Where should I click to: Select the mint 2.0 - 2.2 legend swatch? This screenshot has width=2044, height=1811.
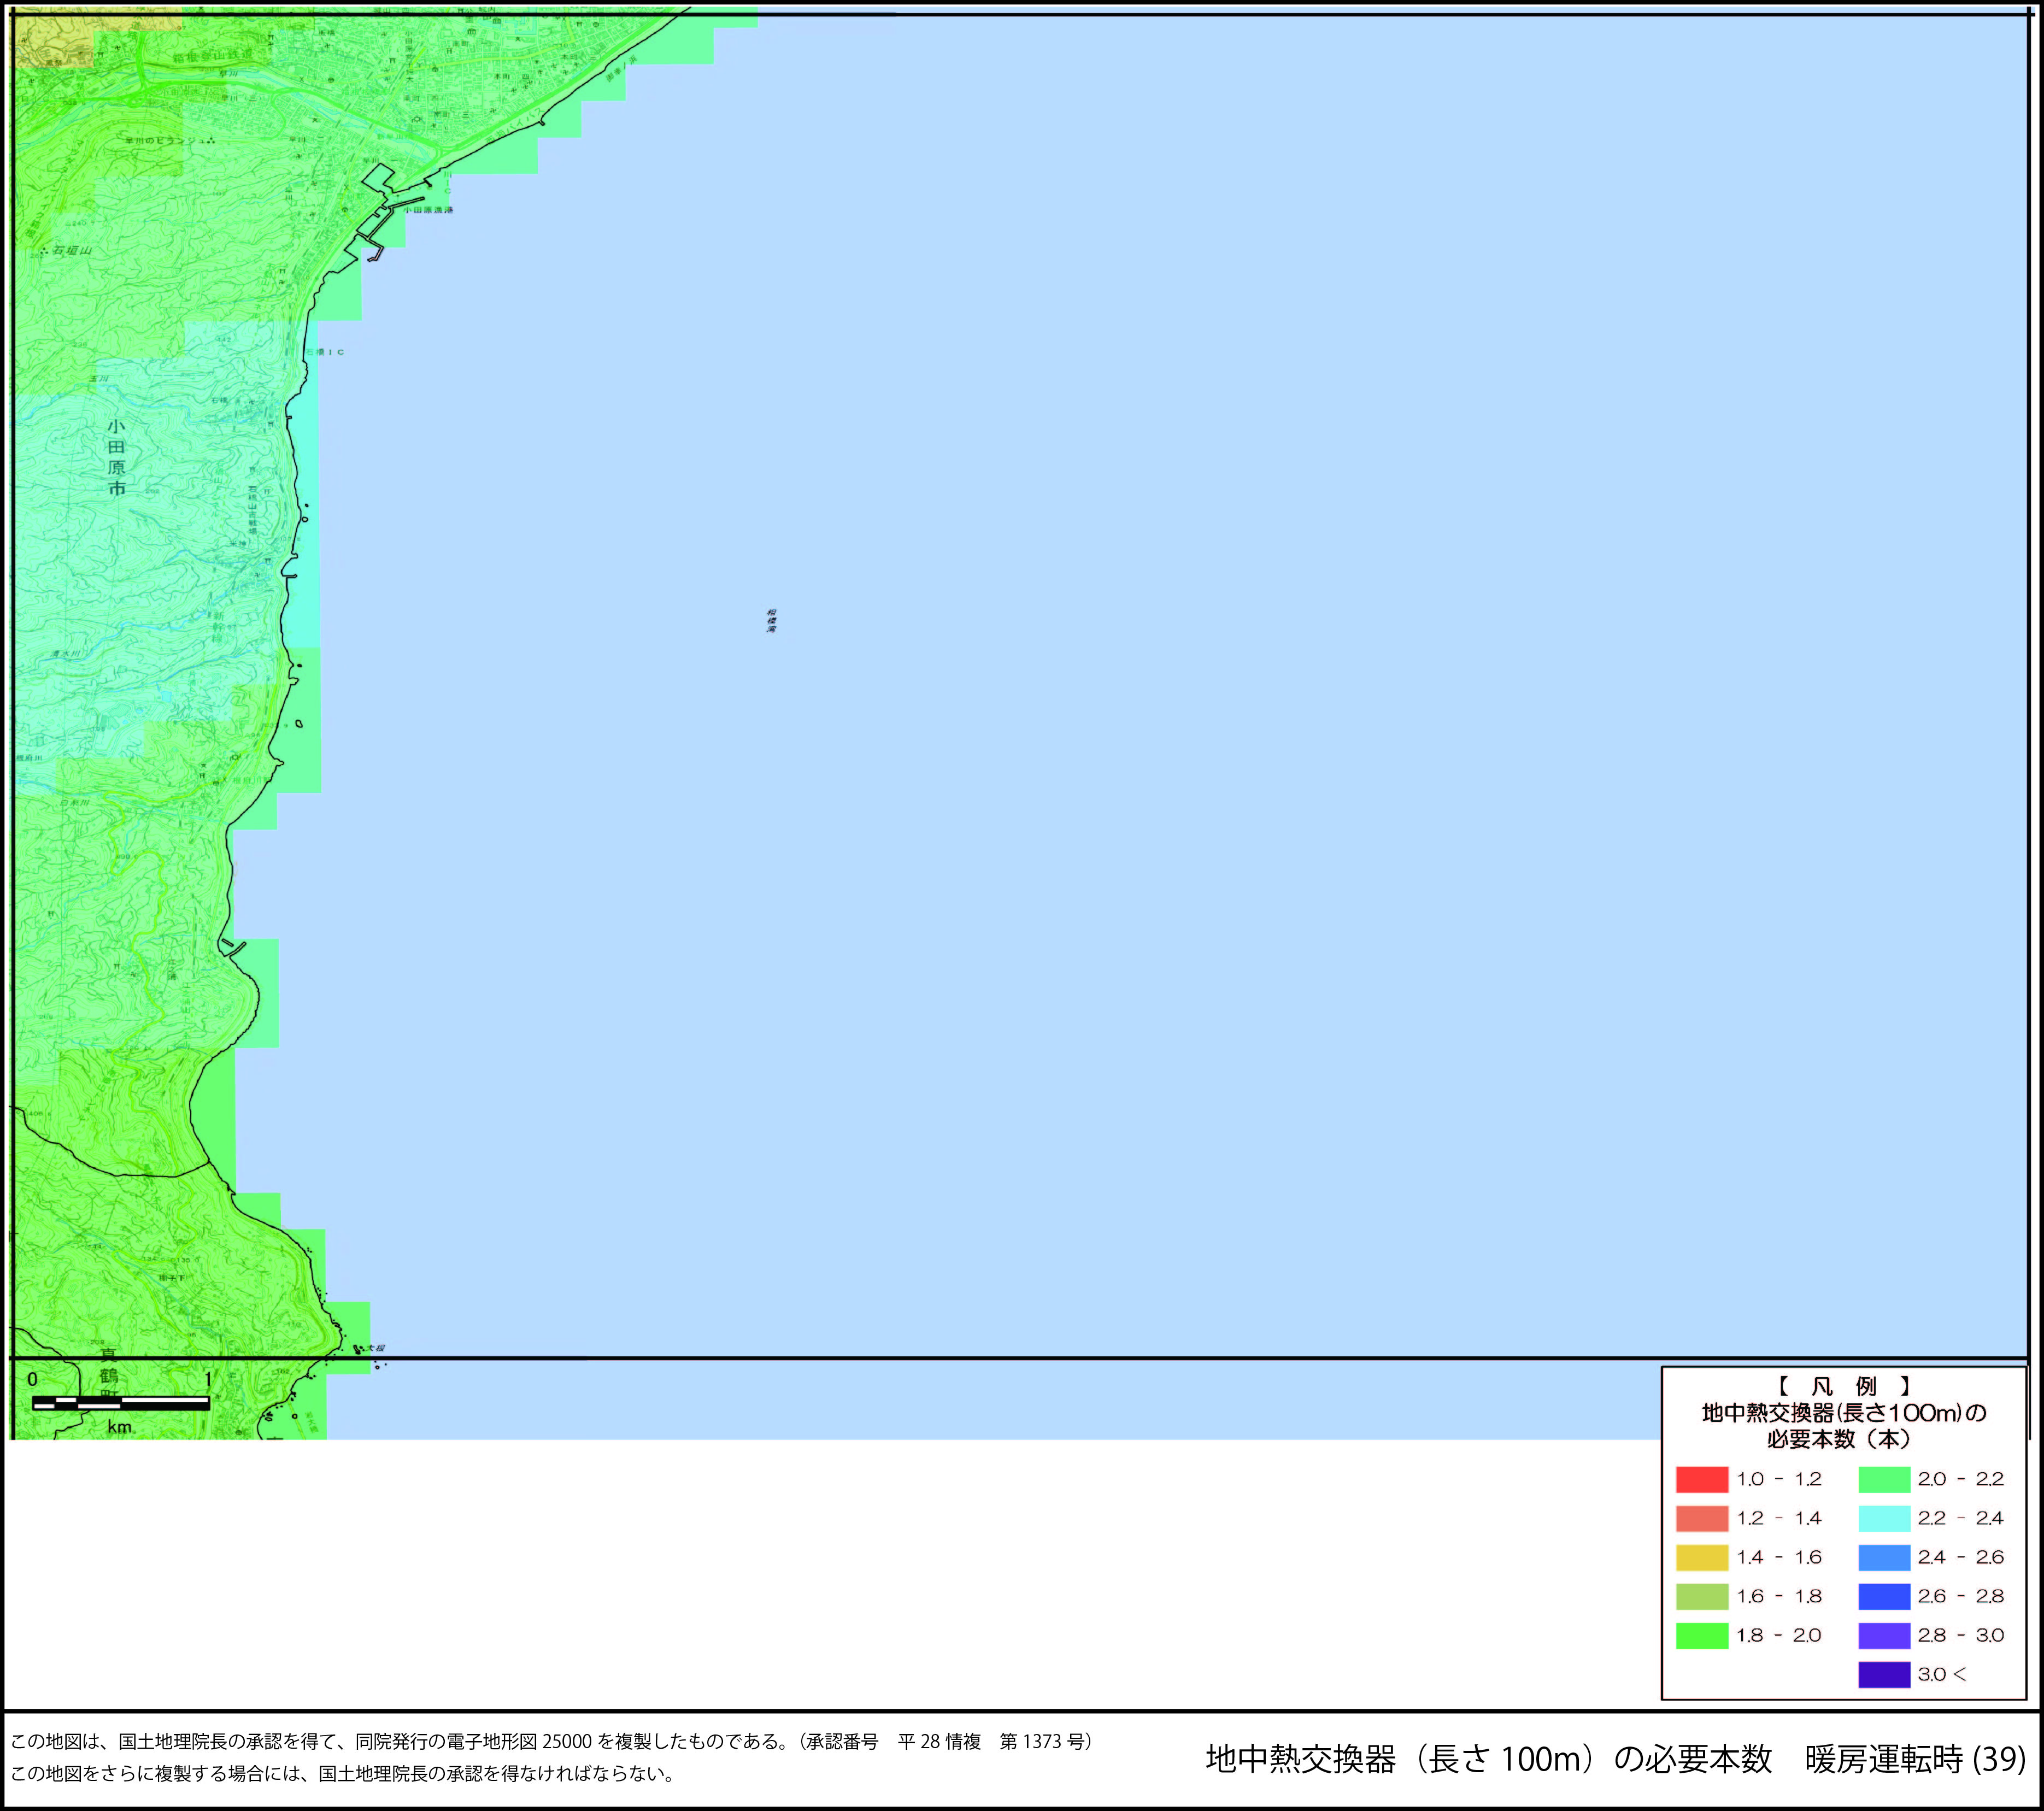point(1884,1479)
